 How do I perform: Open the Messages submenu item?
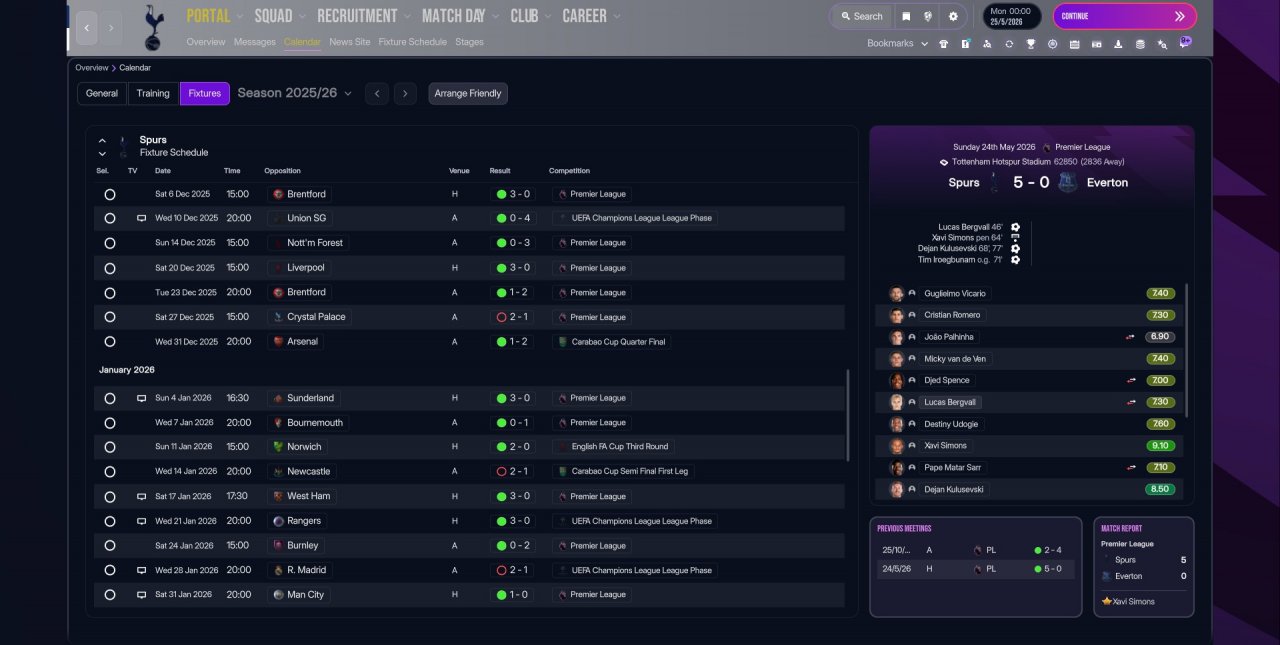[x=255, y=42]
